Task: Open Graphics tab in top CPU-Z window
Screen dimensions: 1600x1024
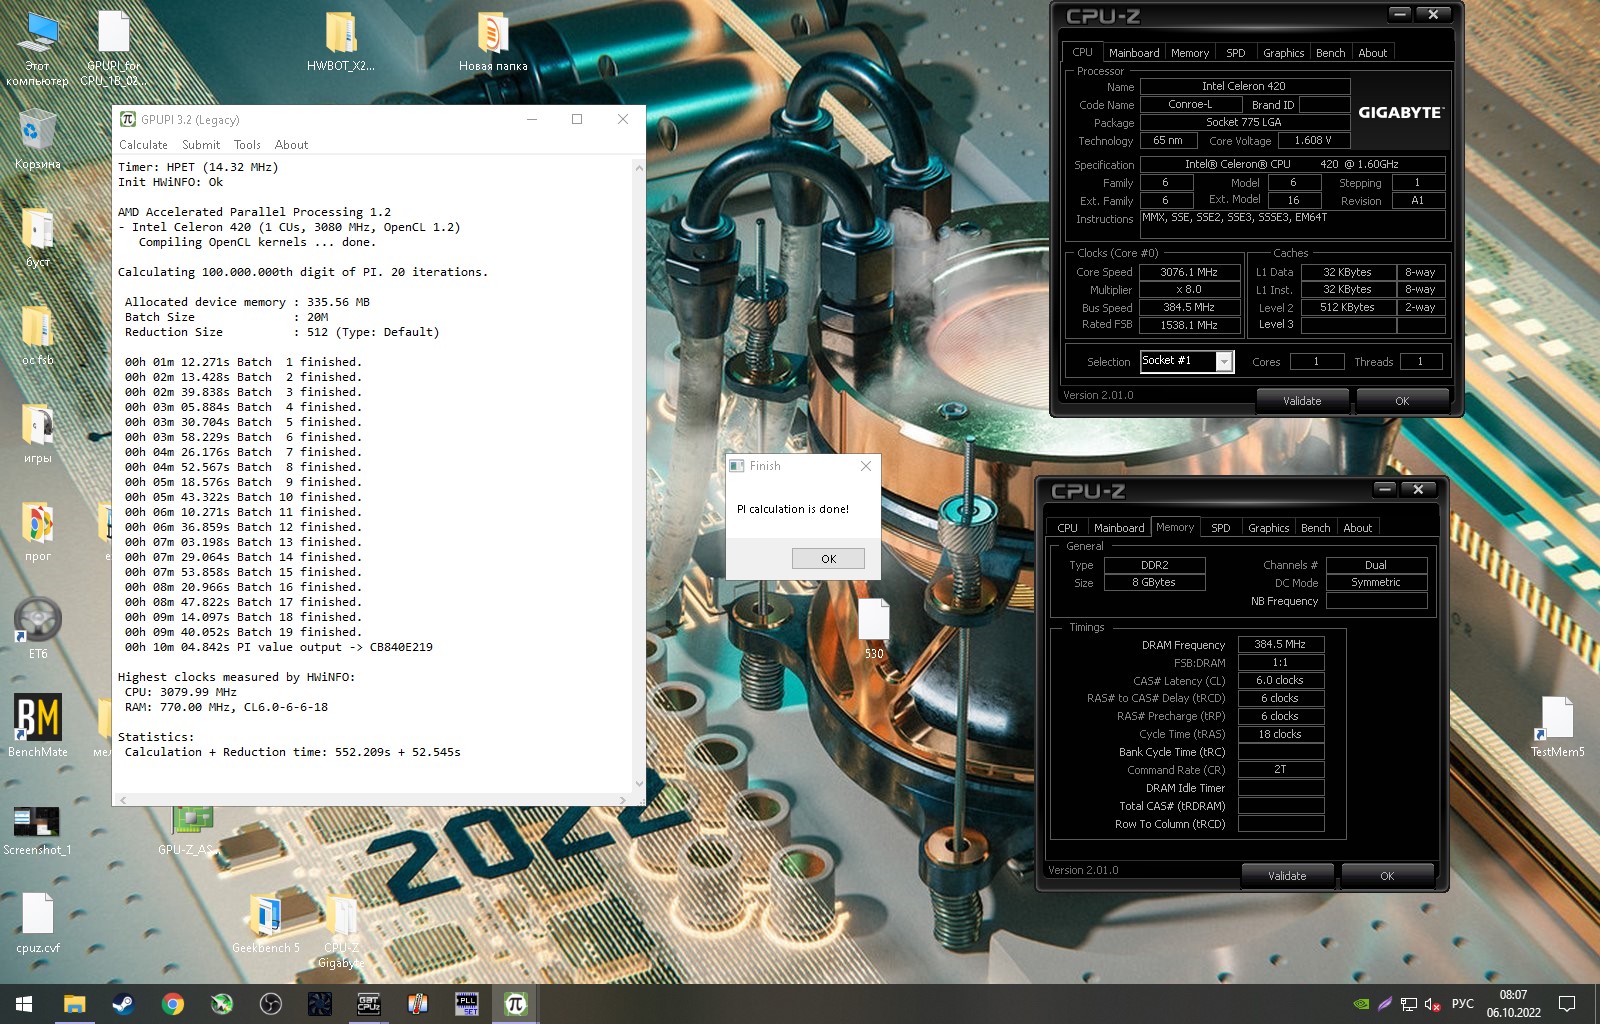Action: (1283, 53)
